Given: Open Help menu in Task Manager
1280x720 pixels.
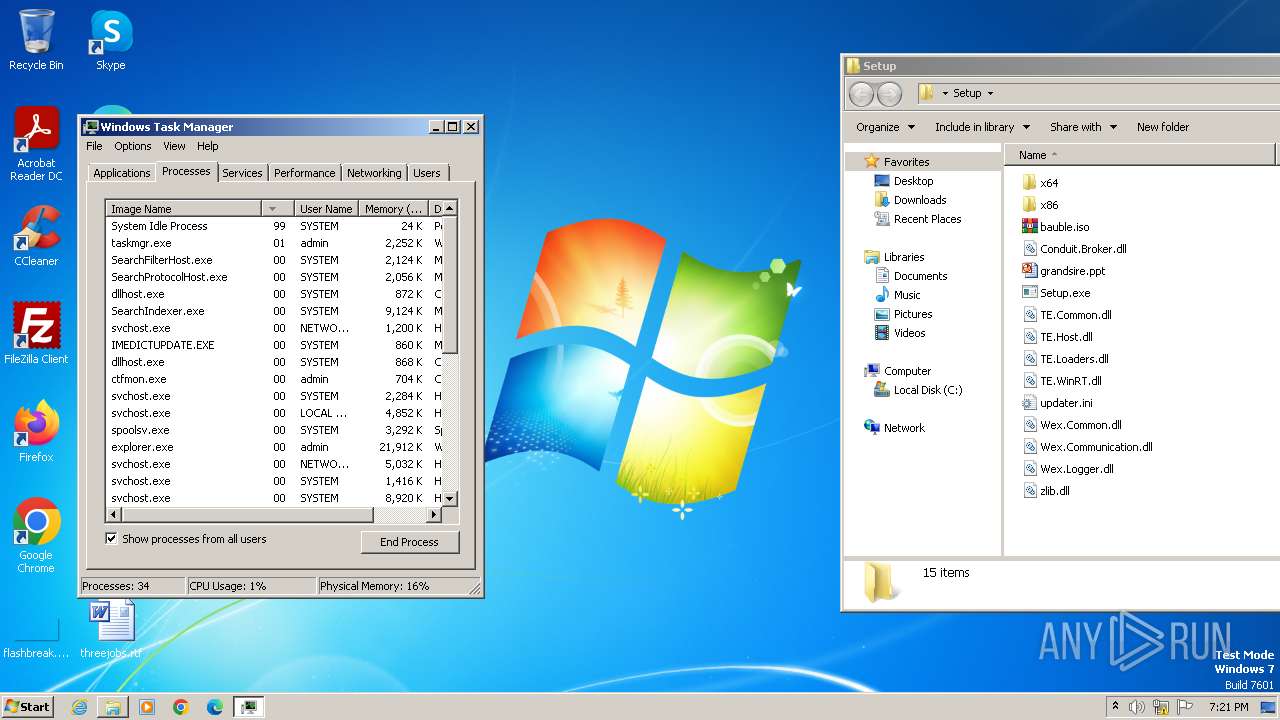Looking at the screenshot, I should [x=207, y=146].
